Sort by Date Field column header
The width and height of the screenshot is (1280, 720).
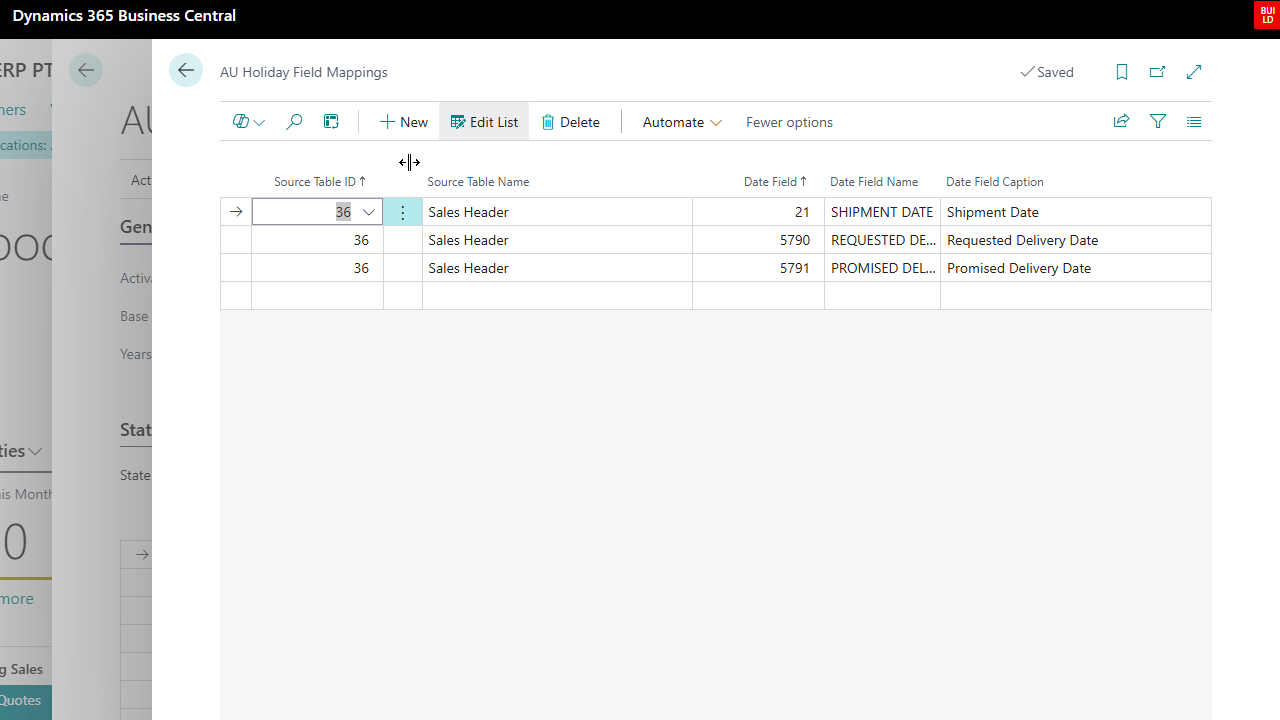click(775, 182)
